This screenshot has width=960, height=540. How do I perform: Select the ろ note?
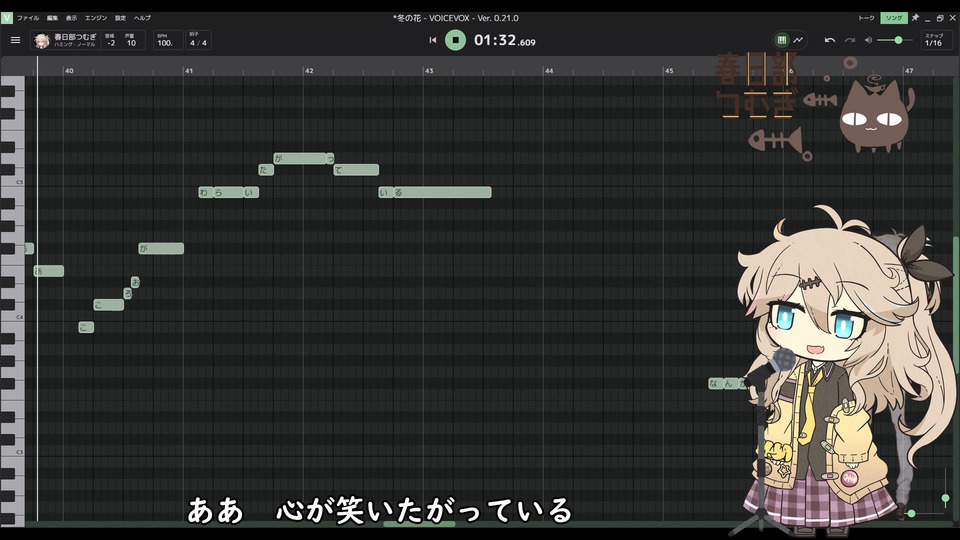point(127,293)
